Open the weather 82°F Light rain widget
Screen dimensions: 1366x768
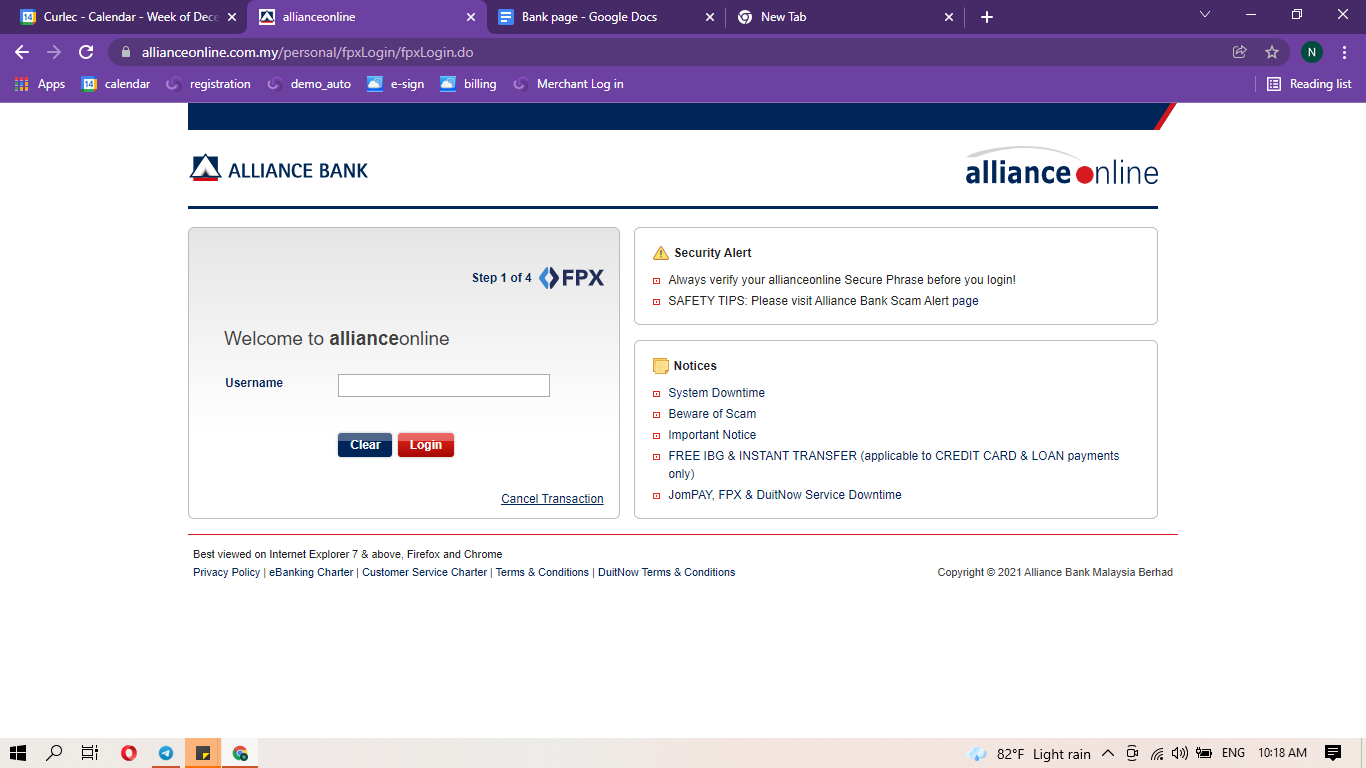tap(1029, 754)
